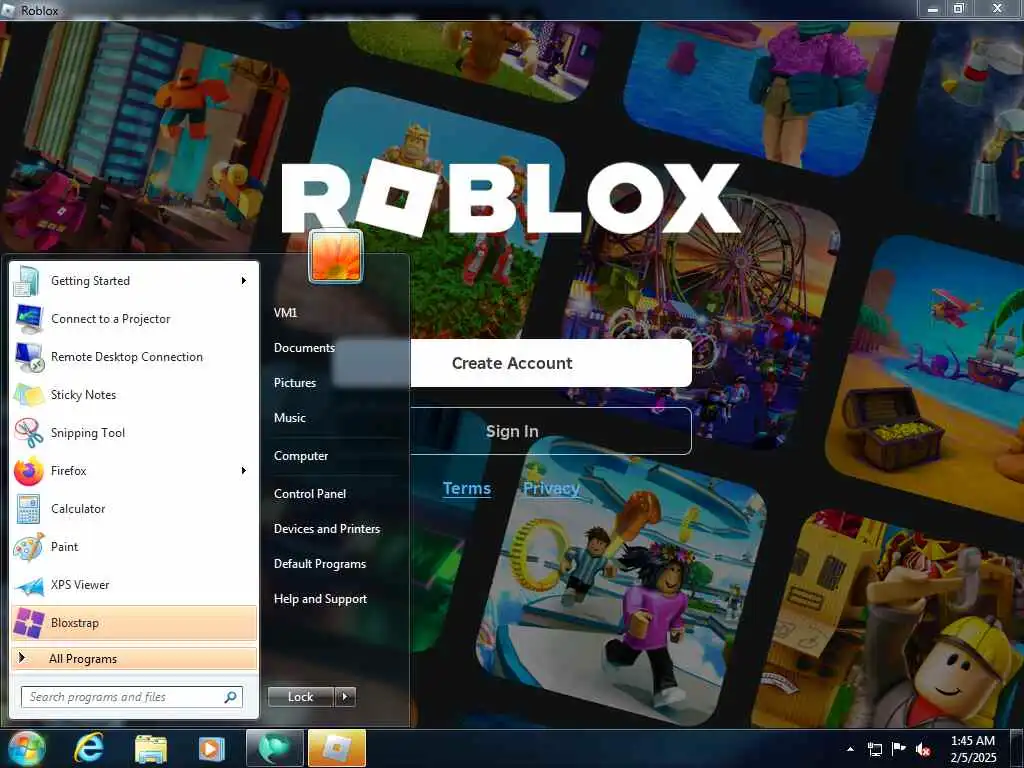Viewport: 1024px width, 768px height.
Task: Show hidden tray icons arrow
Action: pos(850,749)
